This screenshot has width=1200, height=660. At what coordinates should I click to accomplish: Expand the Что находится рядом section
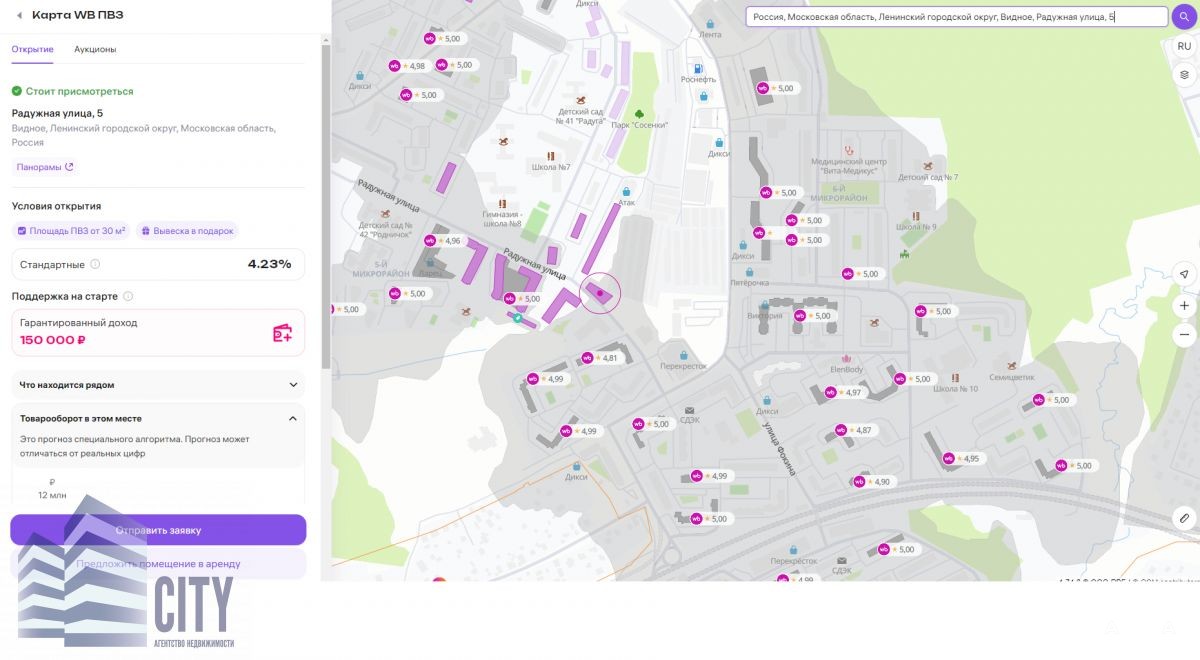point(293,385)
